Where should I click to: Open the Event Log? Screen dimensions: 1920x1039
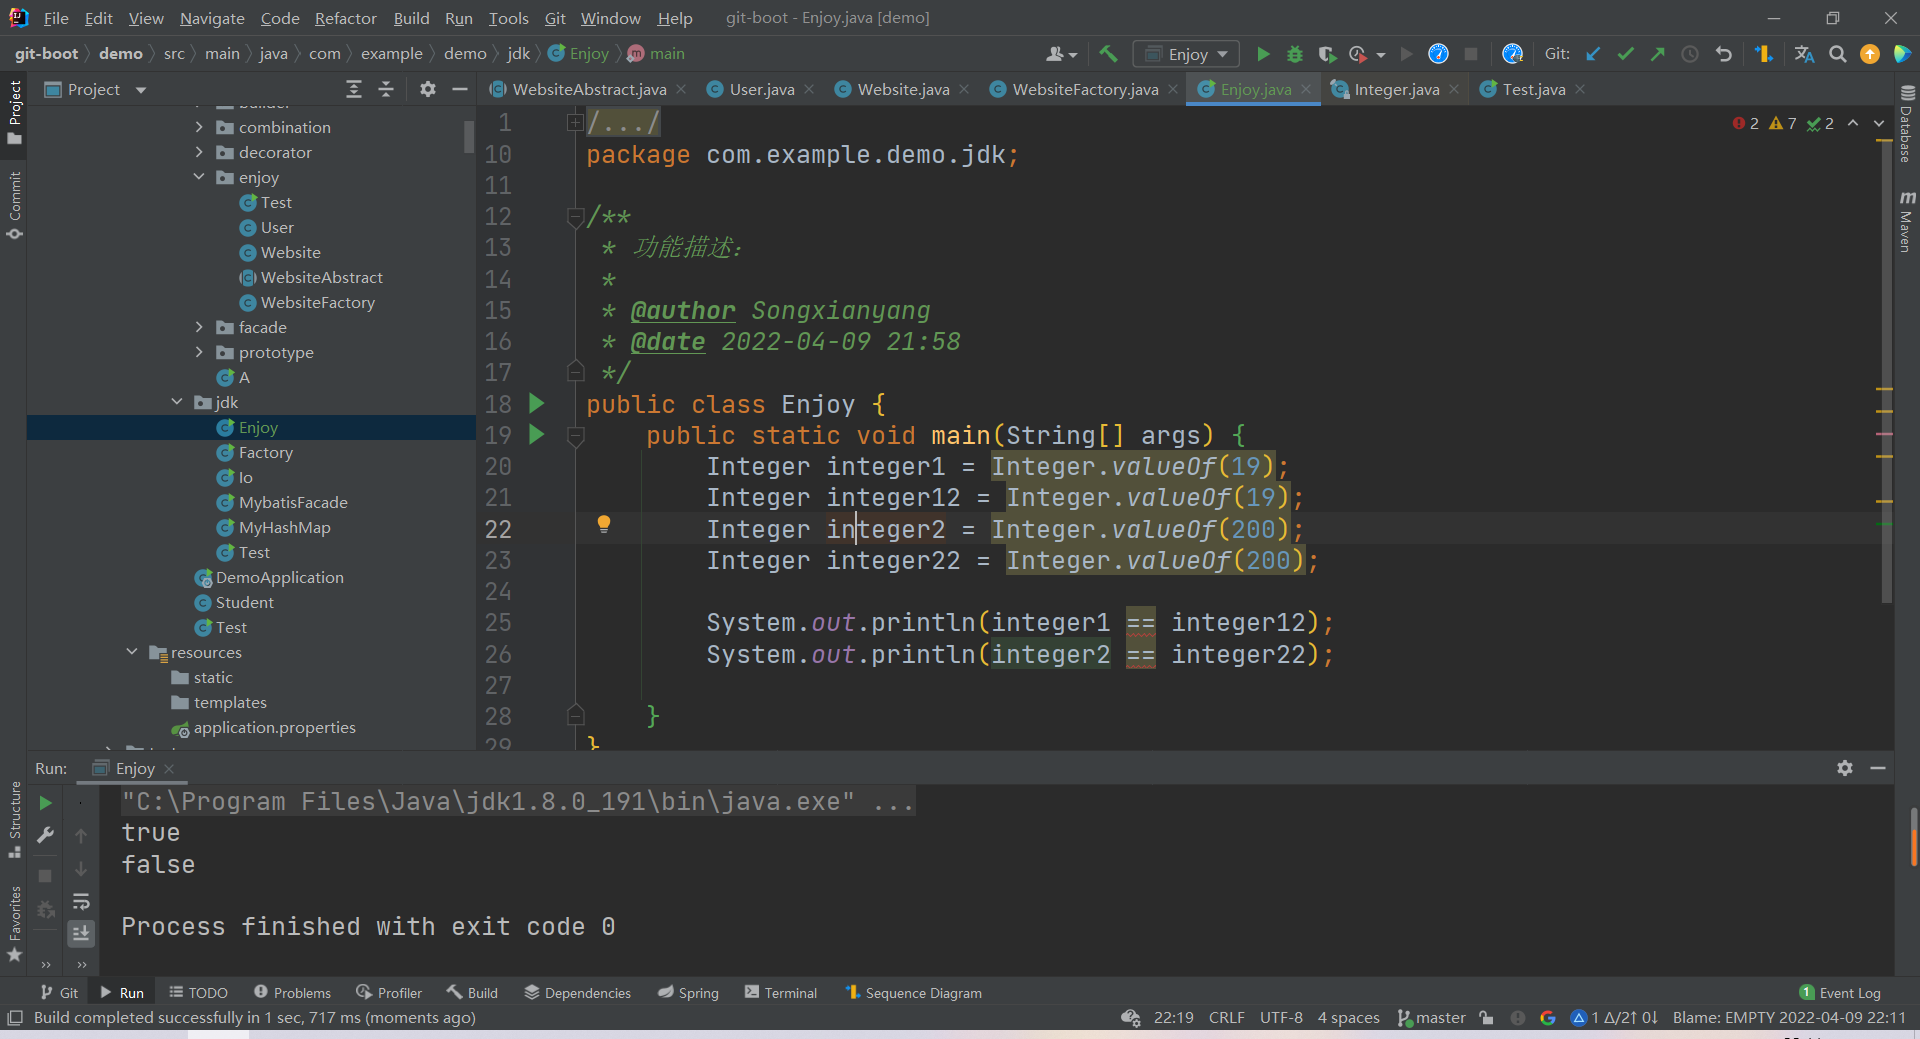[x=1840, y=993]
